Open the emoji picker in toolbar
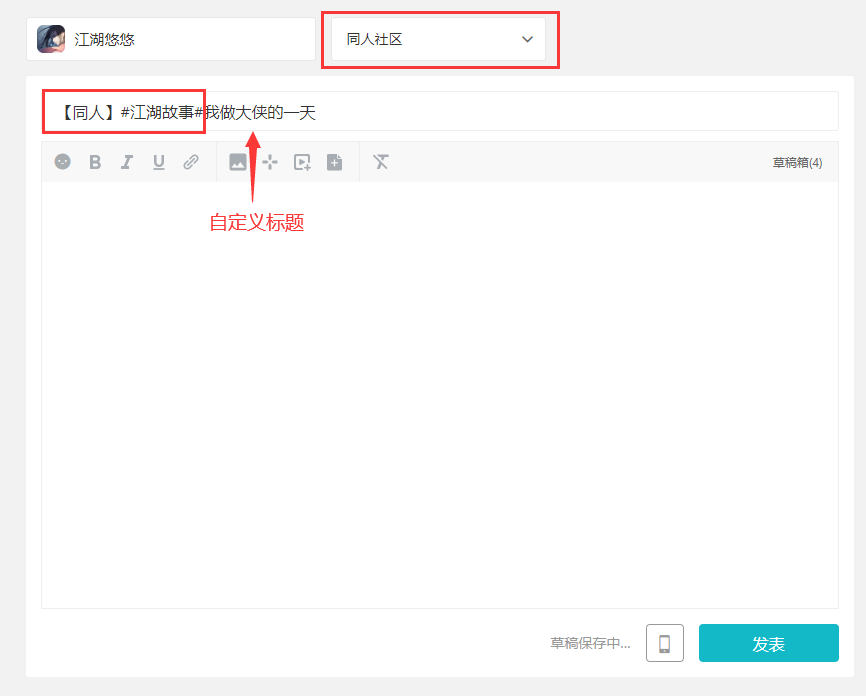The image size is (866, 696). 63,161
